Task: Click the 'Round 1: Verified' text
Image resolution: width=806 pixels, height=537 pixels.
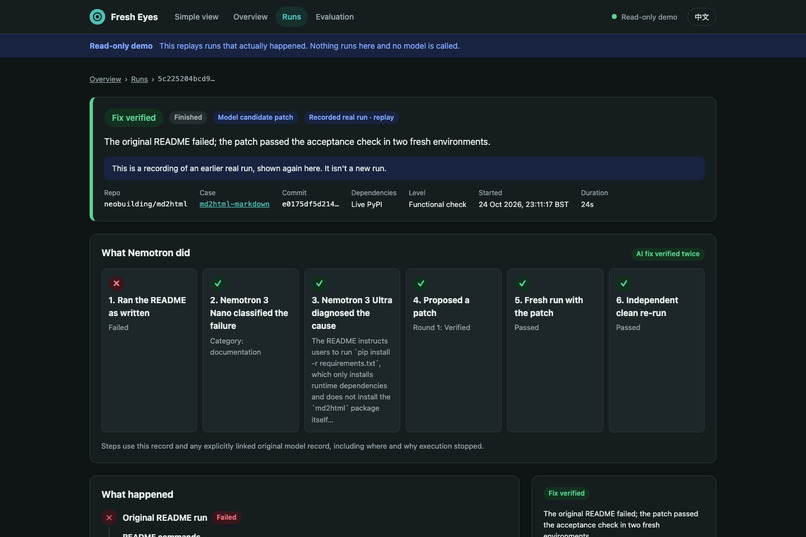Action: pos(442,327)
